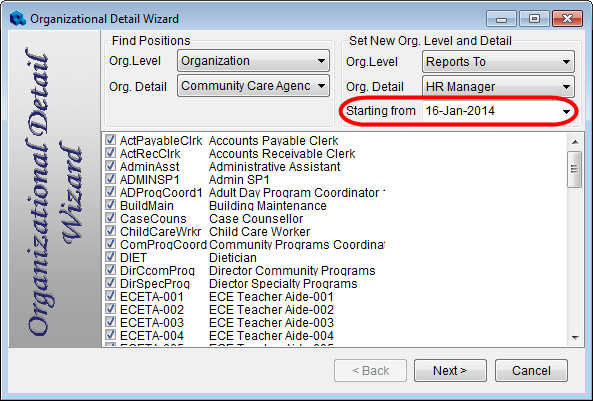Image resolution: width=593 pixels, height=401 pixels.
Task: Open the Starting from date picker arrow
Action: [566, 112]
